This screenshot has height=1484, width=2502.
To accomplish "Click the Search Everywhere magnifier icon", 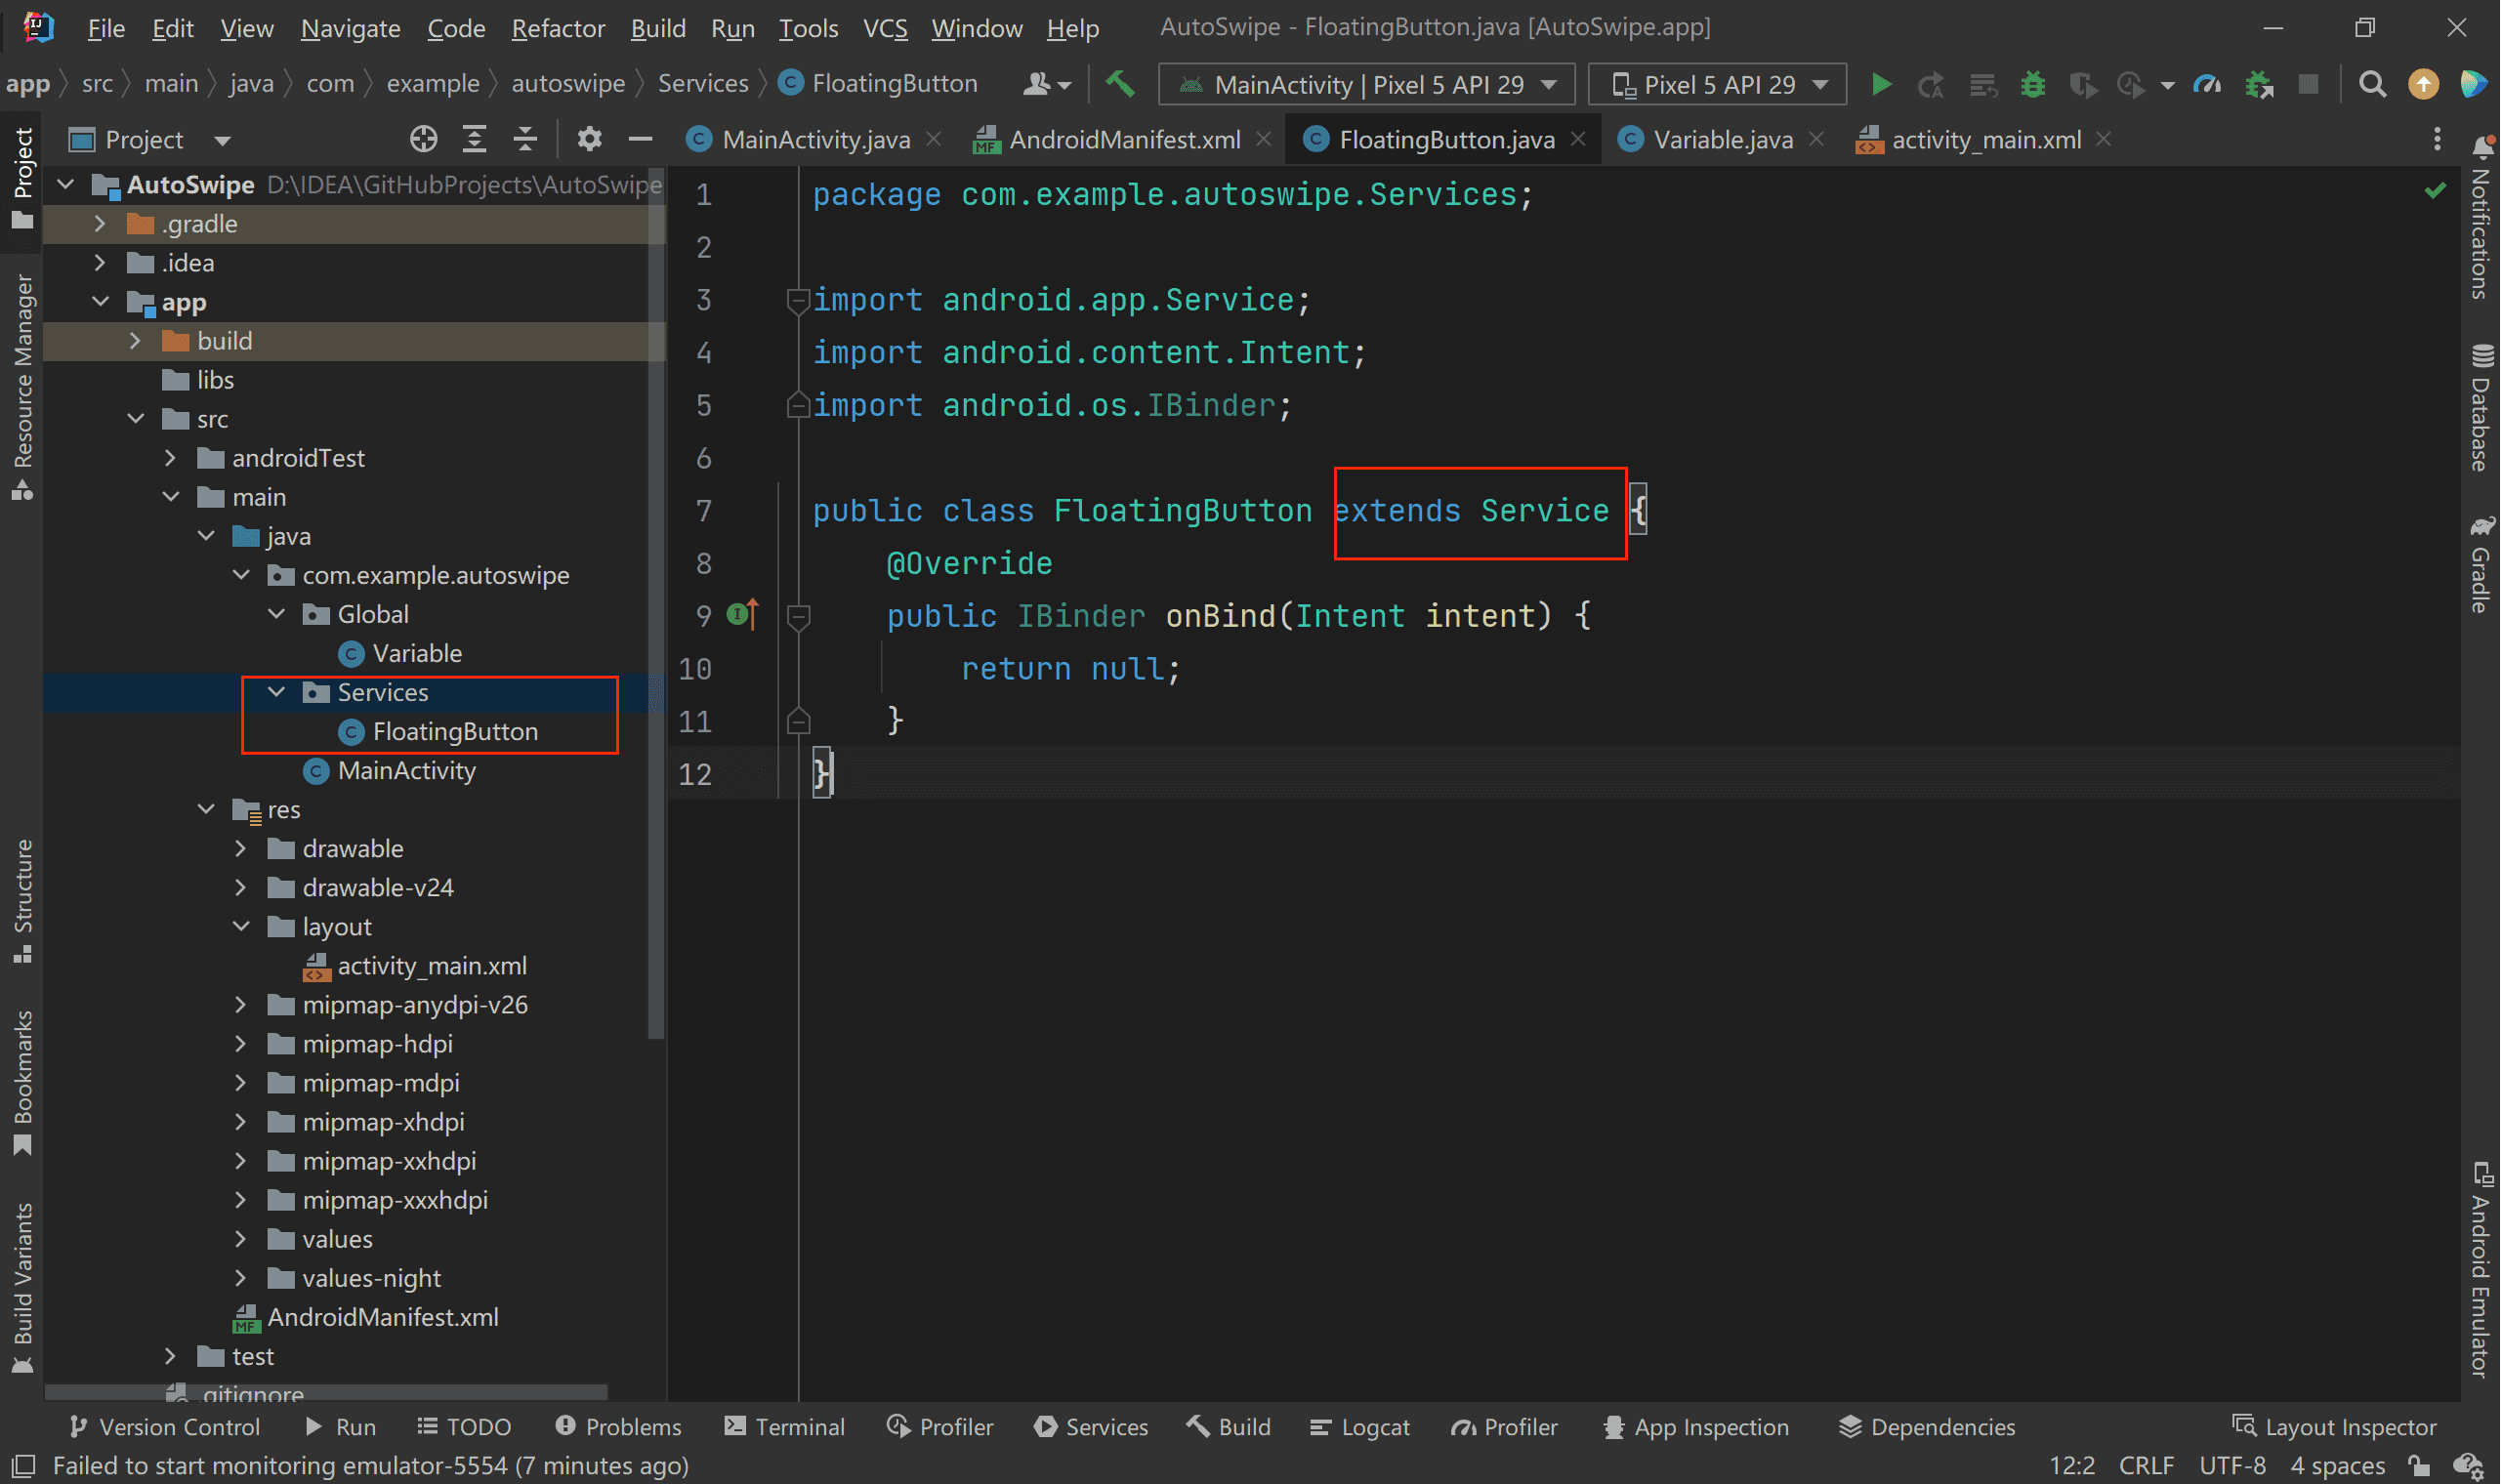I will click(x=2372, y=85).
